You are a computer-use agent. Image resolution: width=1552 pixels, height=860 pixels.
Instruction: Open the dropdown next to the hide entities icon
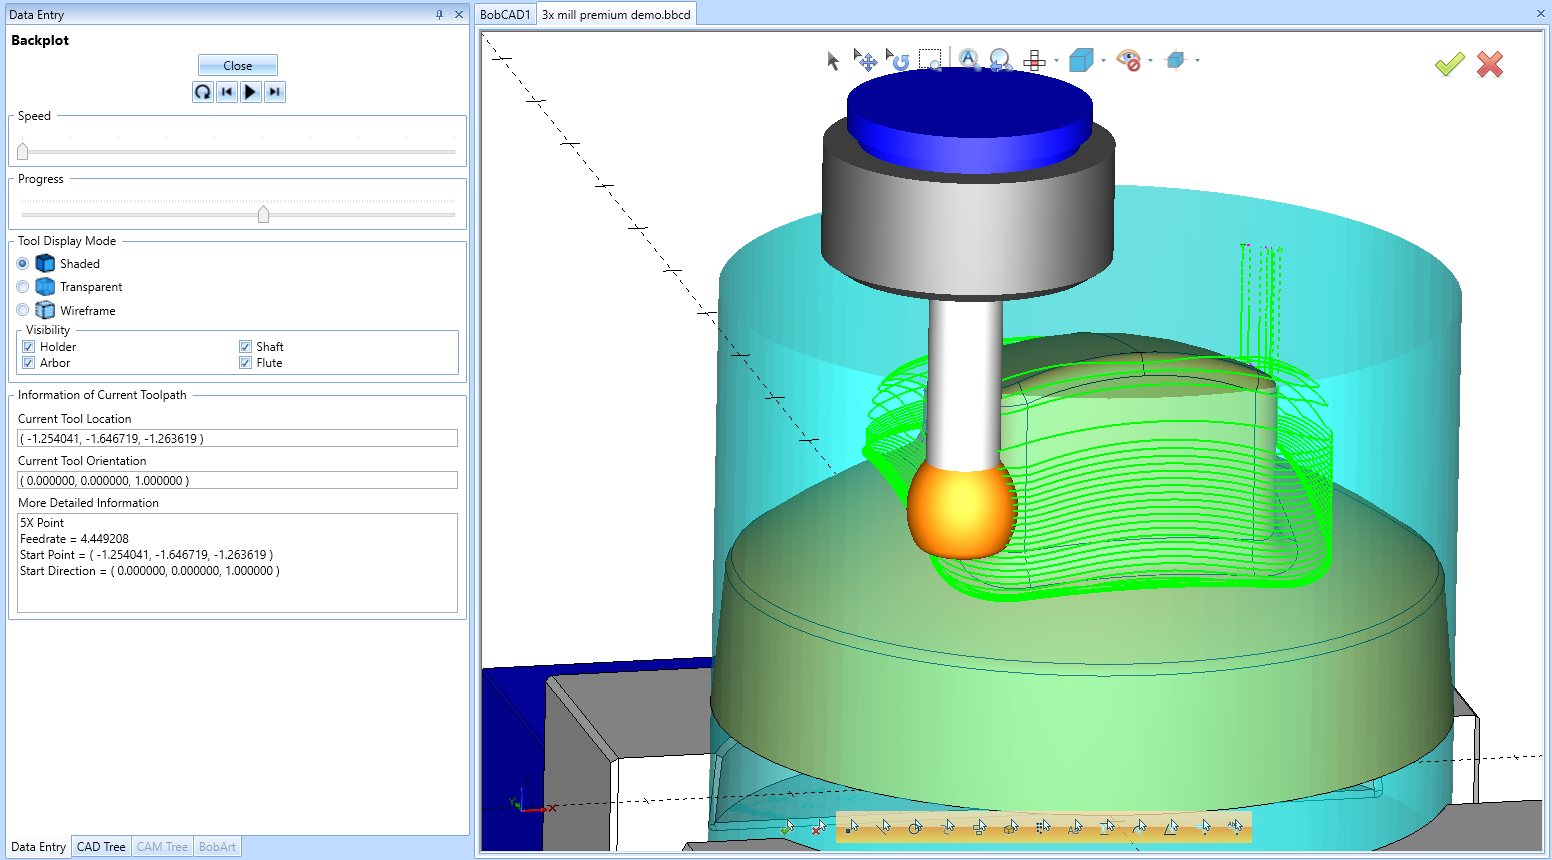coord(1149,62)
